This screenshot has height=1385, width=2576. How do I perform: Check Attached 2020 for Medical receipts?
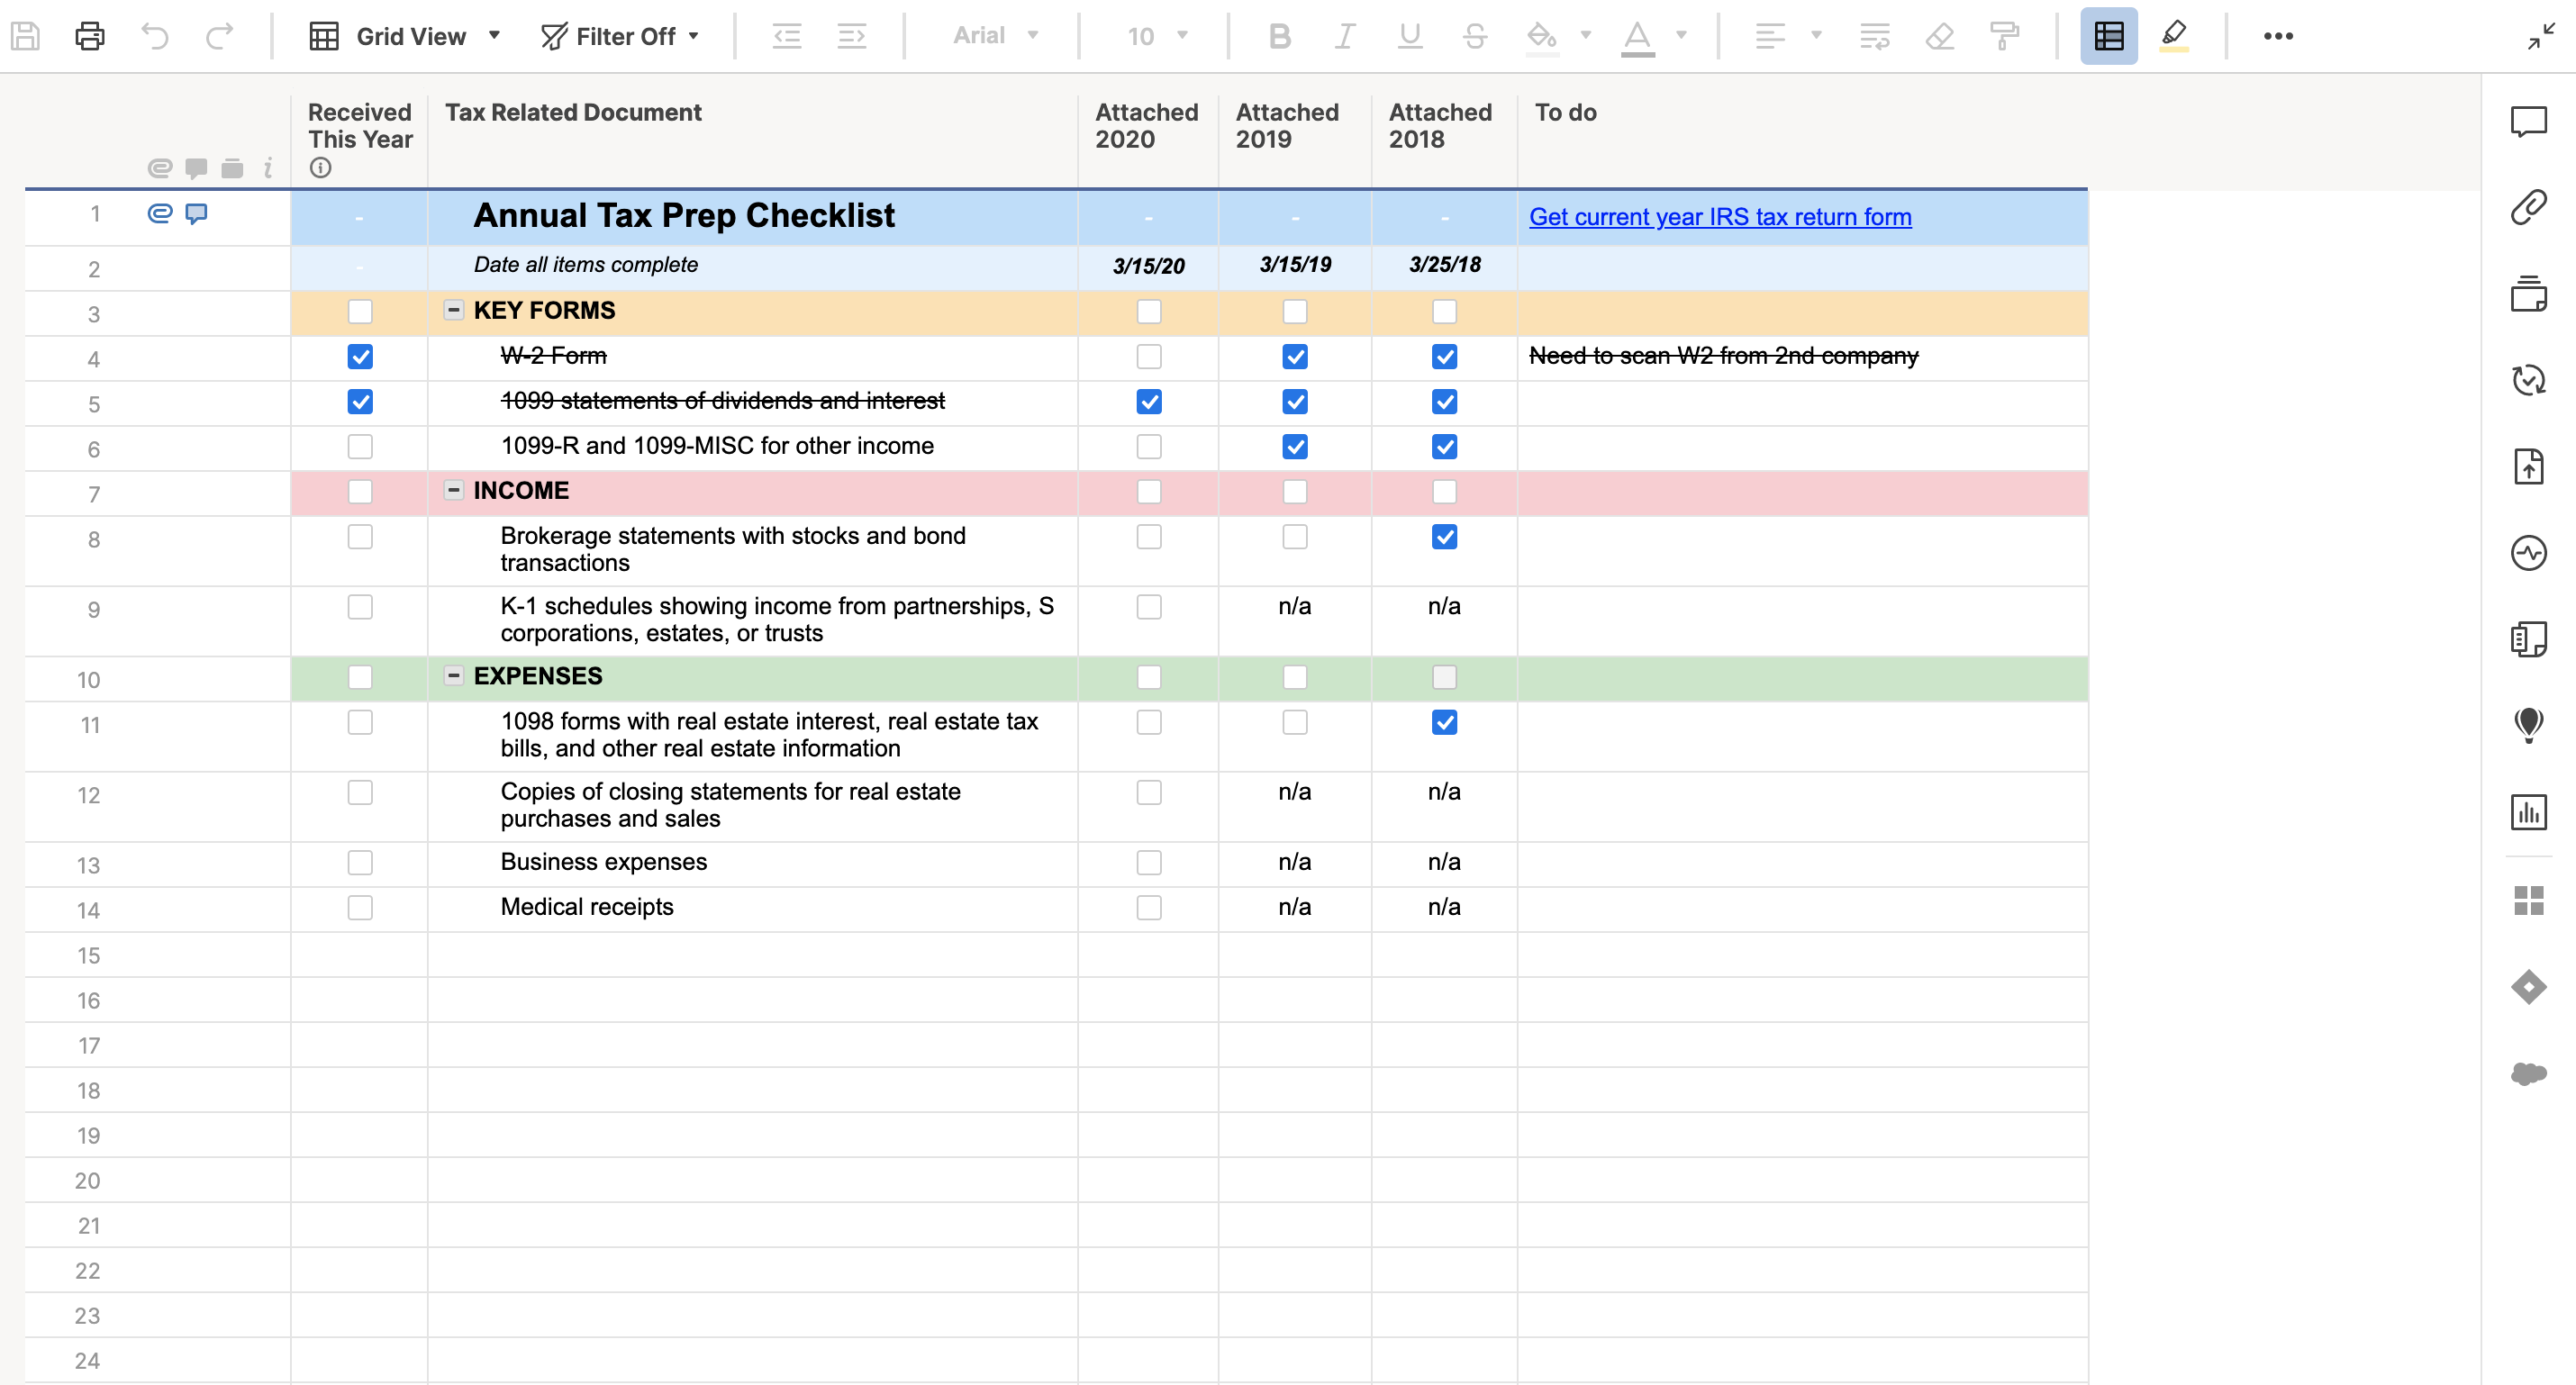pyautogui.click(x=1149, y=908)
